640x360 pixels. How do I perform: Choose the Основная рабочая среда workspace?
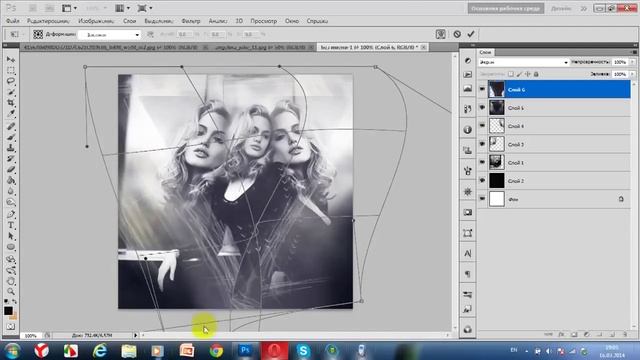click(506, 8)
